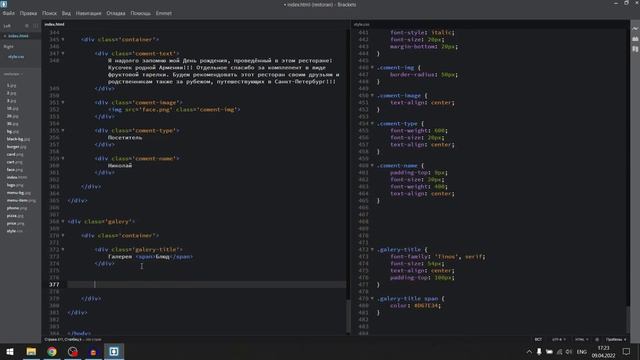
Task: Select index.html in Left working files
Action: pyautogui.click(x=18, y=36)
